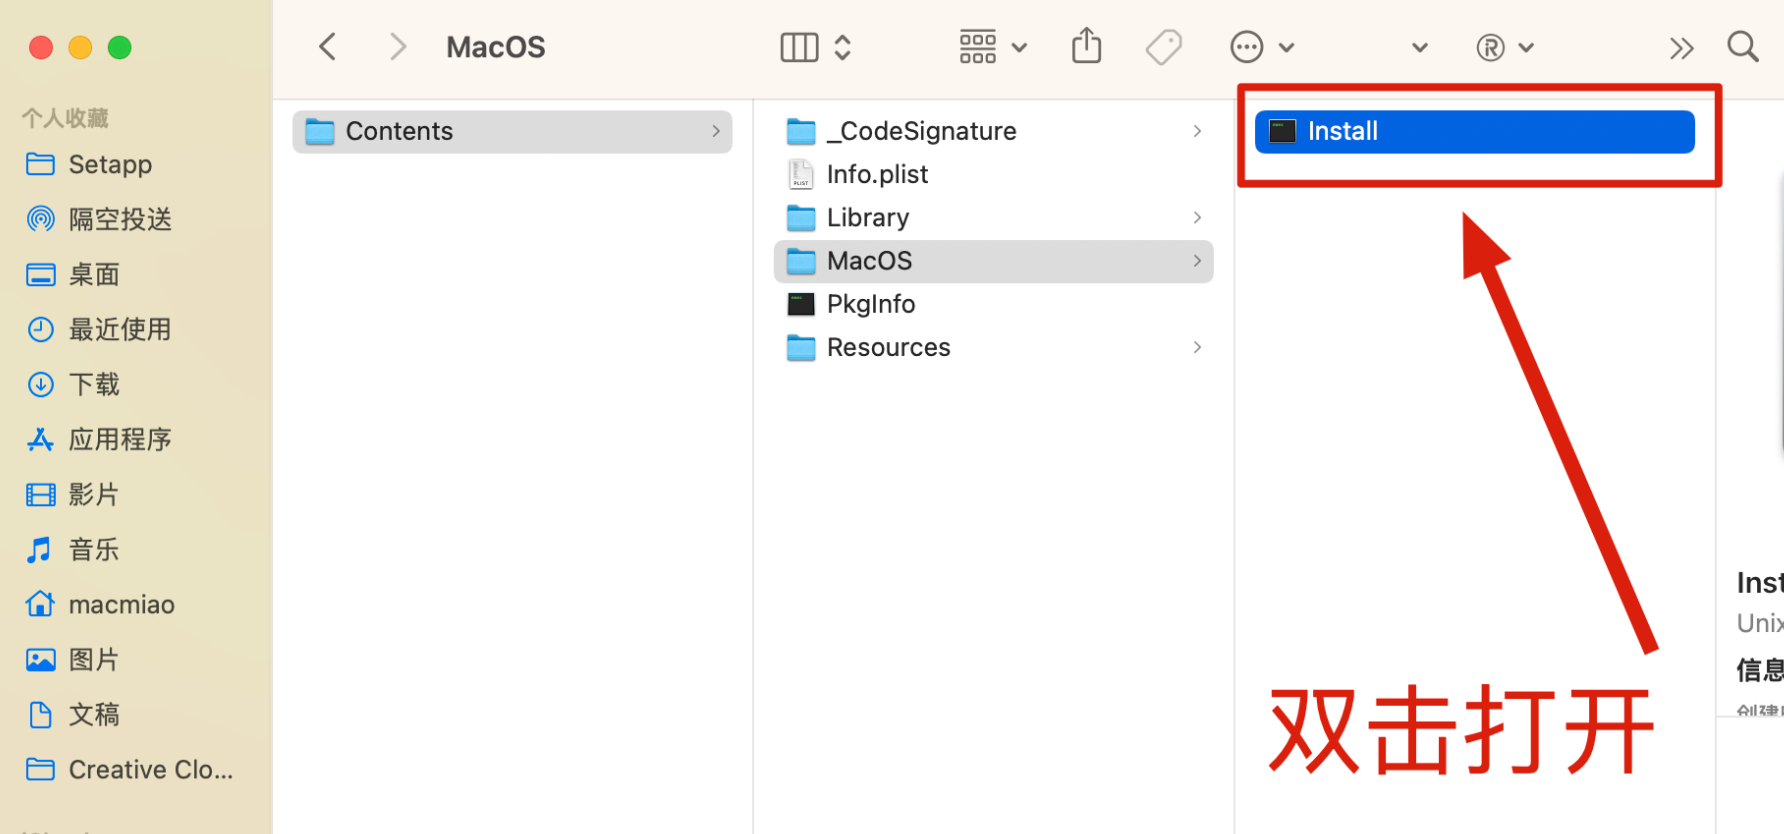The image size is (1784, 834).
Task: Click the photo icon beside 图片
Action: [x=41, y=659]
